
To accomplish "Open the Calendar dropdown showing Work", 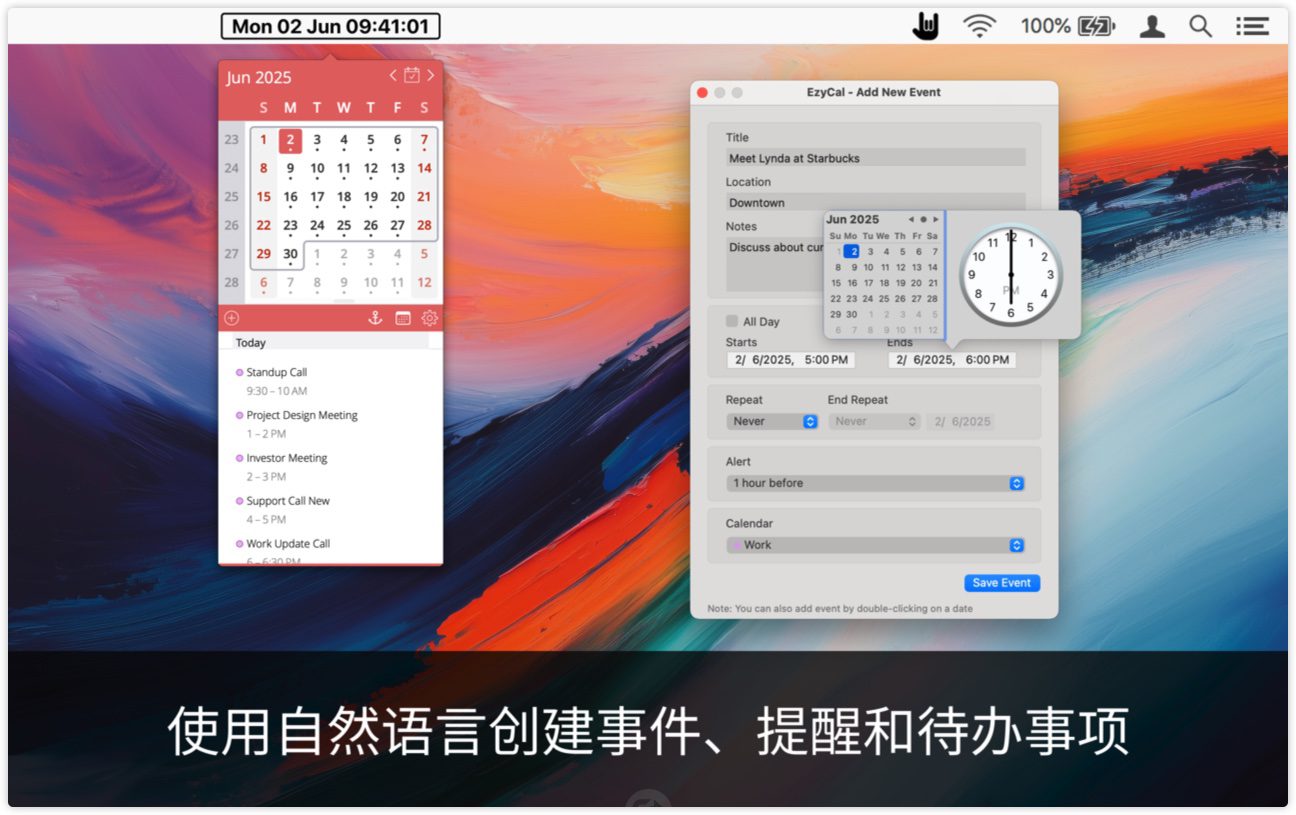I will 875,545.
